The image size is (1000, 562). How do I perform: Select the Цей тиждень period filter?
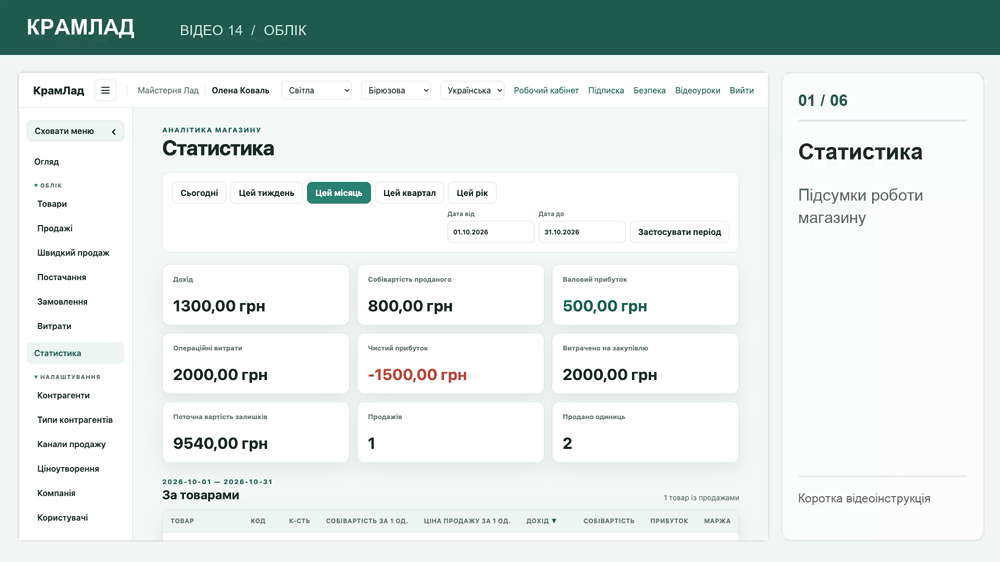[x=267, y=193]
